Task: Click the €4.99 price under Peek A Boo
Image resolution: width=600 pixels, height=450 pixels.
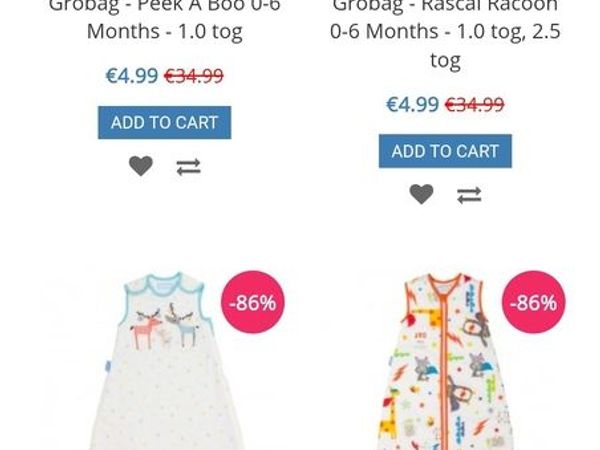Action: point(132,75)
